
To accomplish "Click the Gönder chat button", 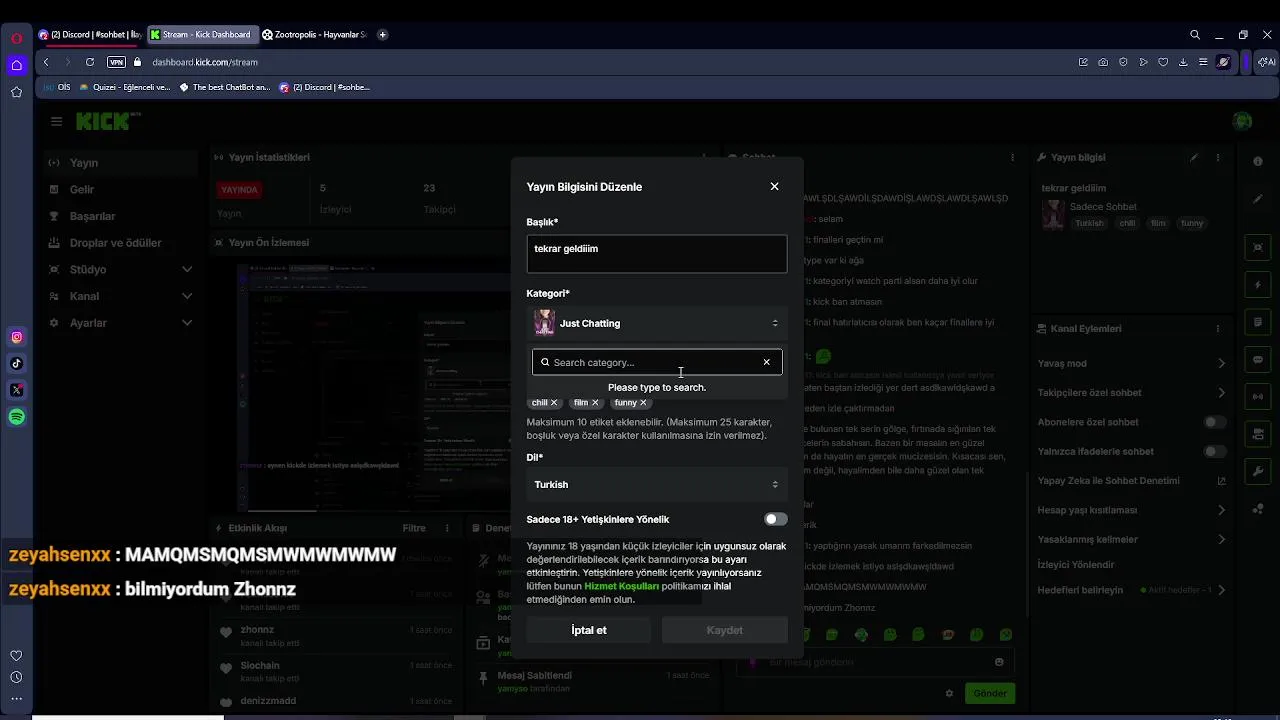I will (x=990, y=693).
